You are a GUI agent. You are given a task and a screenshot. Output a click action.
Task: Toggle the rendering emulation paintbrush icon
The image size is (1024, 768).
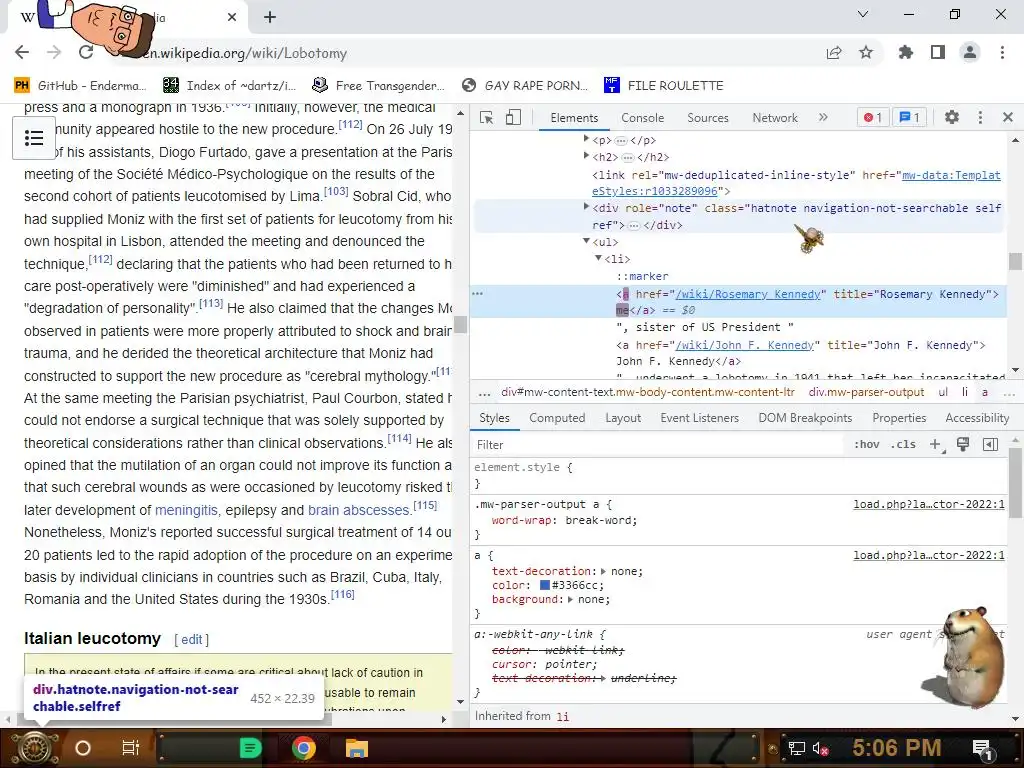click(x=963, y=445)
